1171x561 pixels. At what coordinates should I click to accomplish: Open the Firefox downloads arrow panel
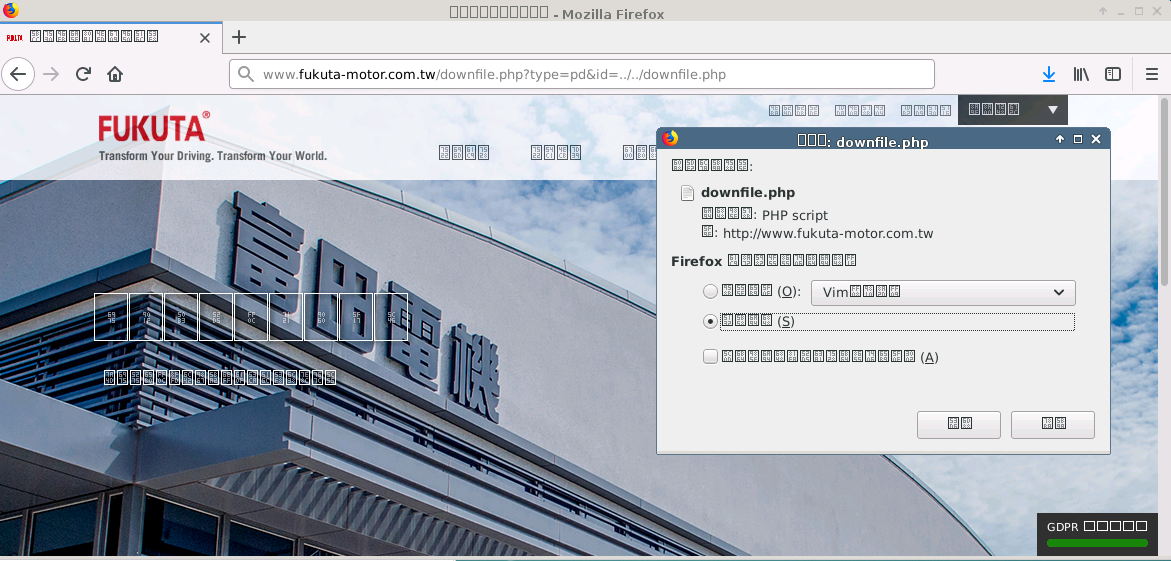tap(1049, 74)
